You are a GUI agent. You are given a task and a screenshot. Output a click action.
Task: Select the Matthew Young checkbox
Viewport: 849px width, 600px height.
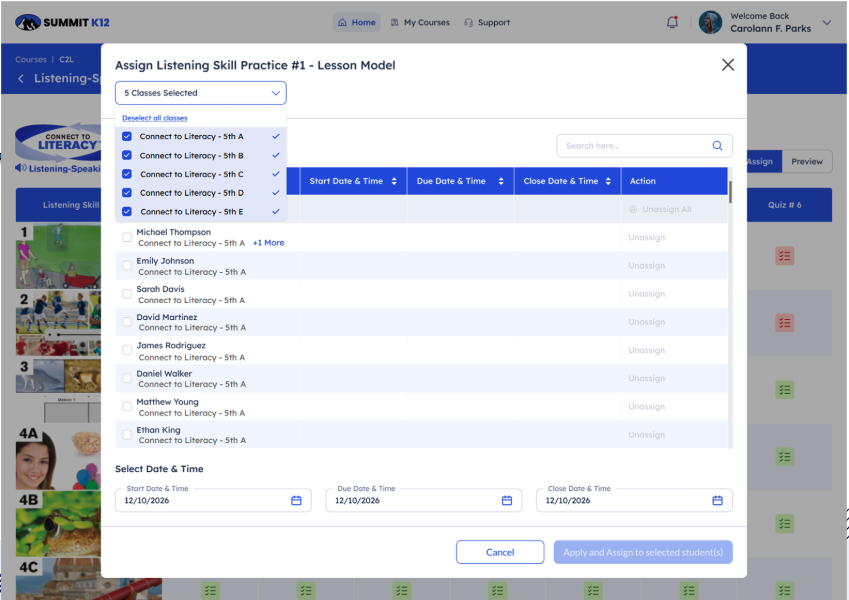(x=127, y=406)
